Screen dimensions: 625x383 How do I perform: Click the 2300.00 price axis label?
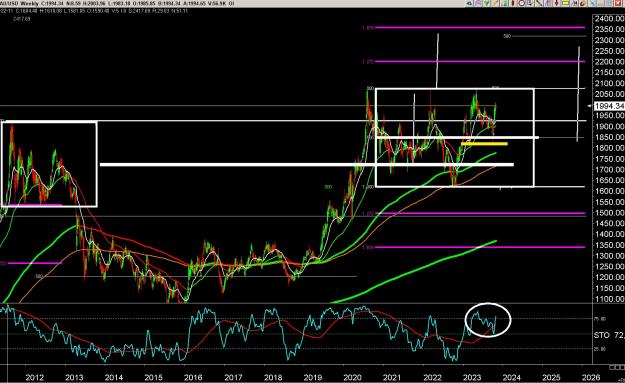coord(609,40)
